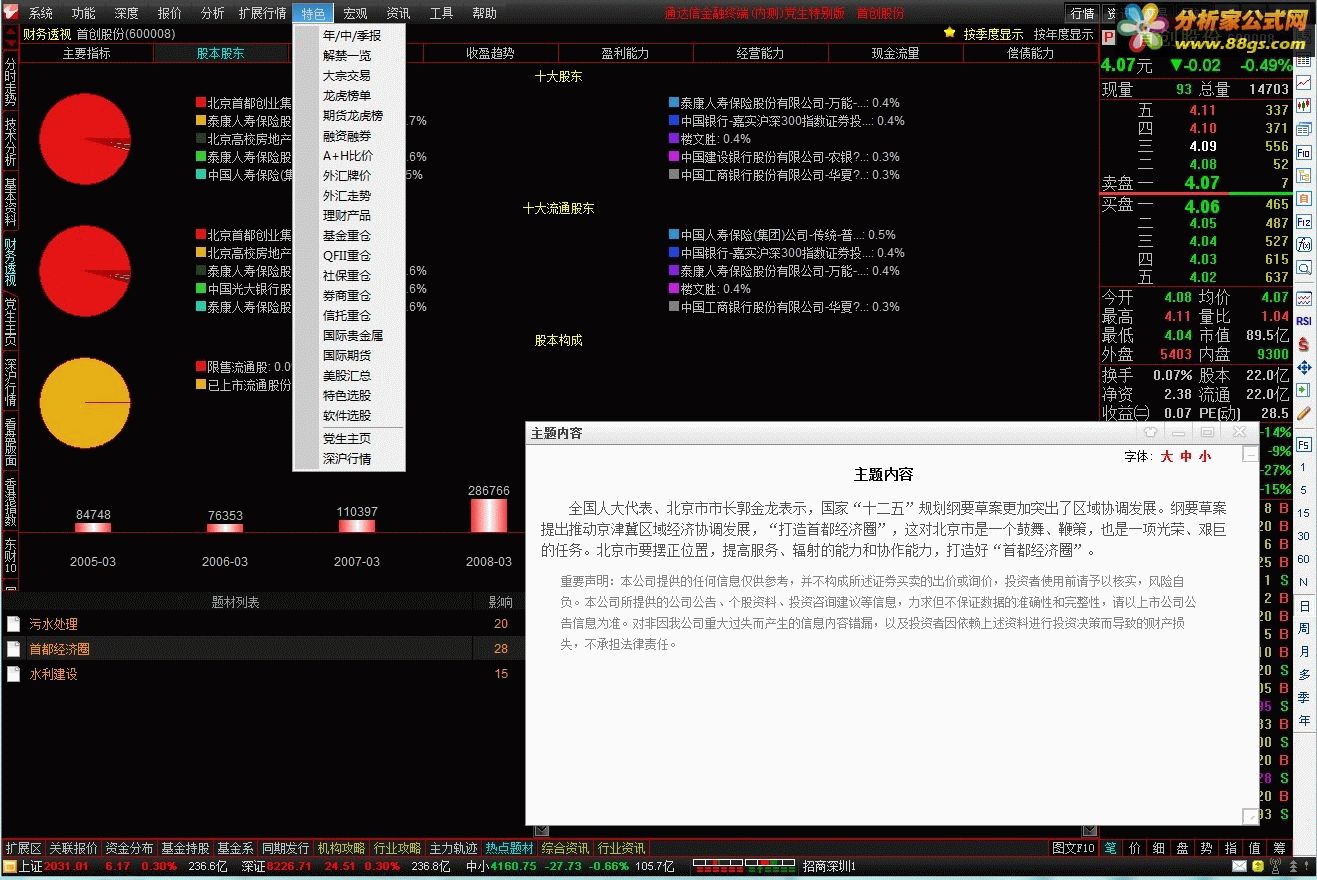Select the yellow favorite star icon
This screenshot has height=880, width=1317.
pos(949,33)
